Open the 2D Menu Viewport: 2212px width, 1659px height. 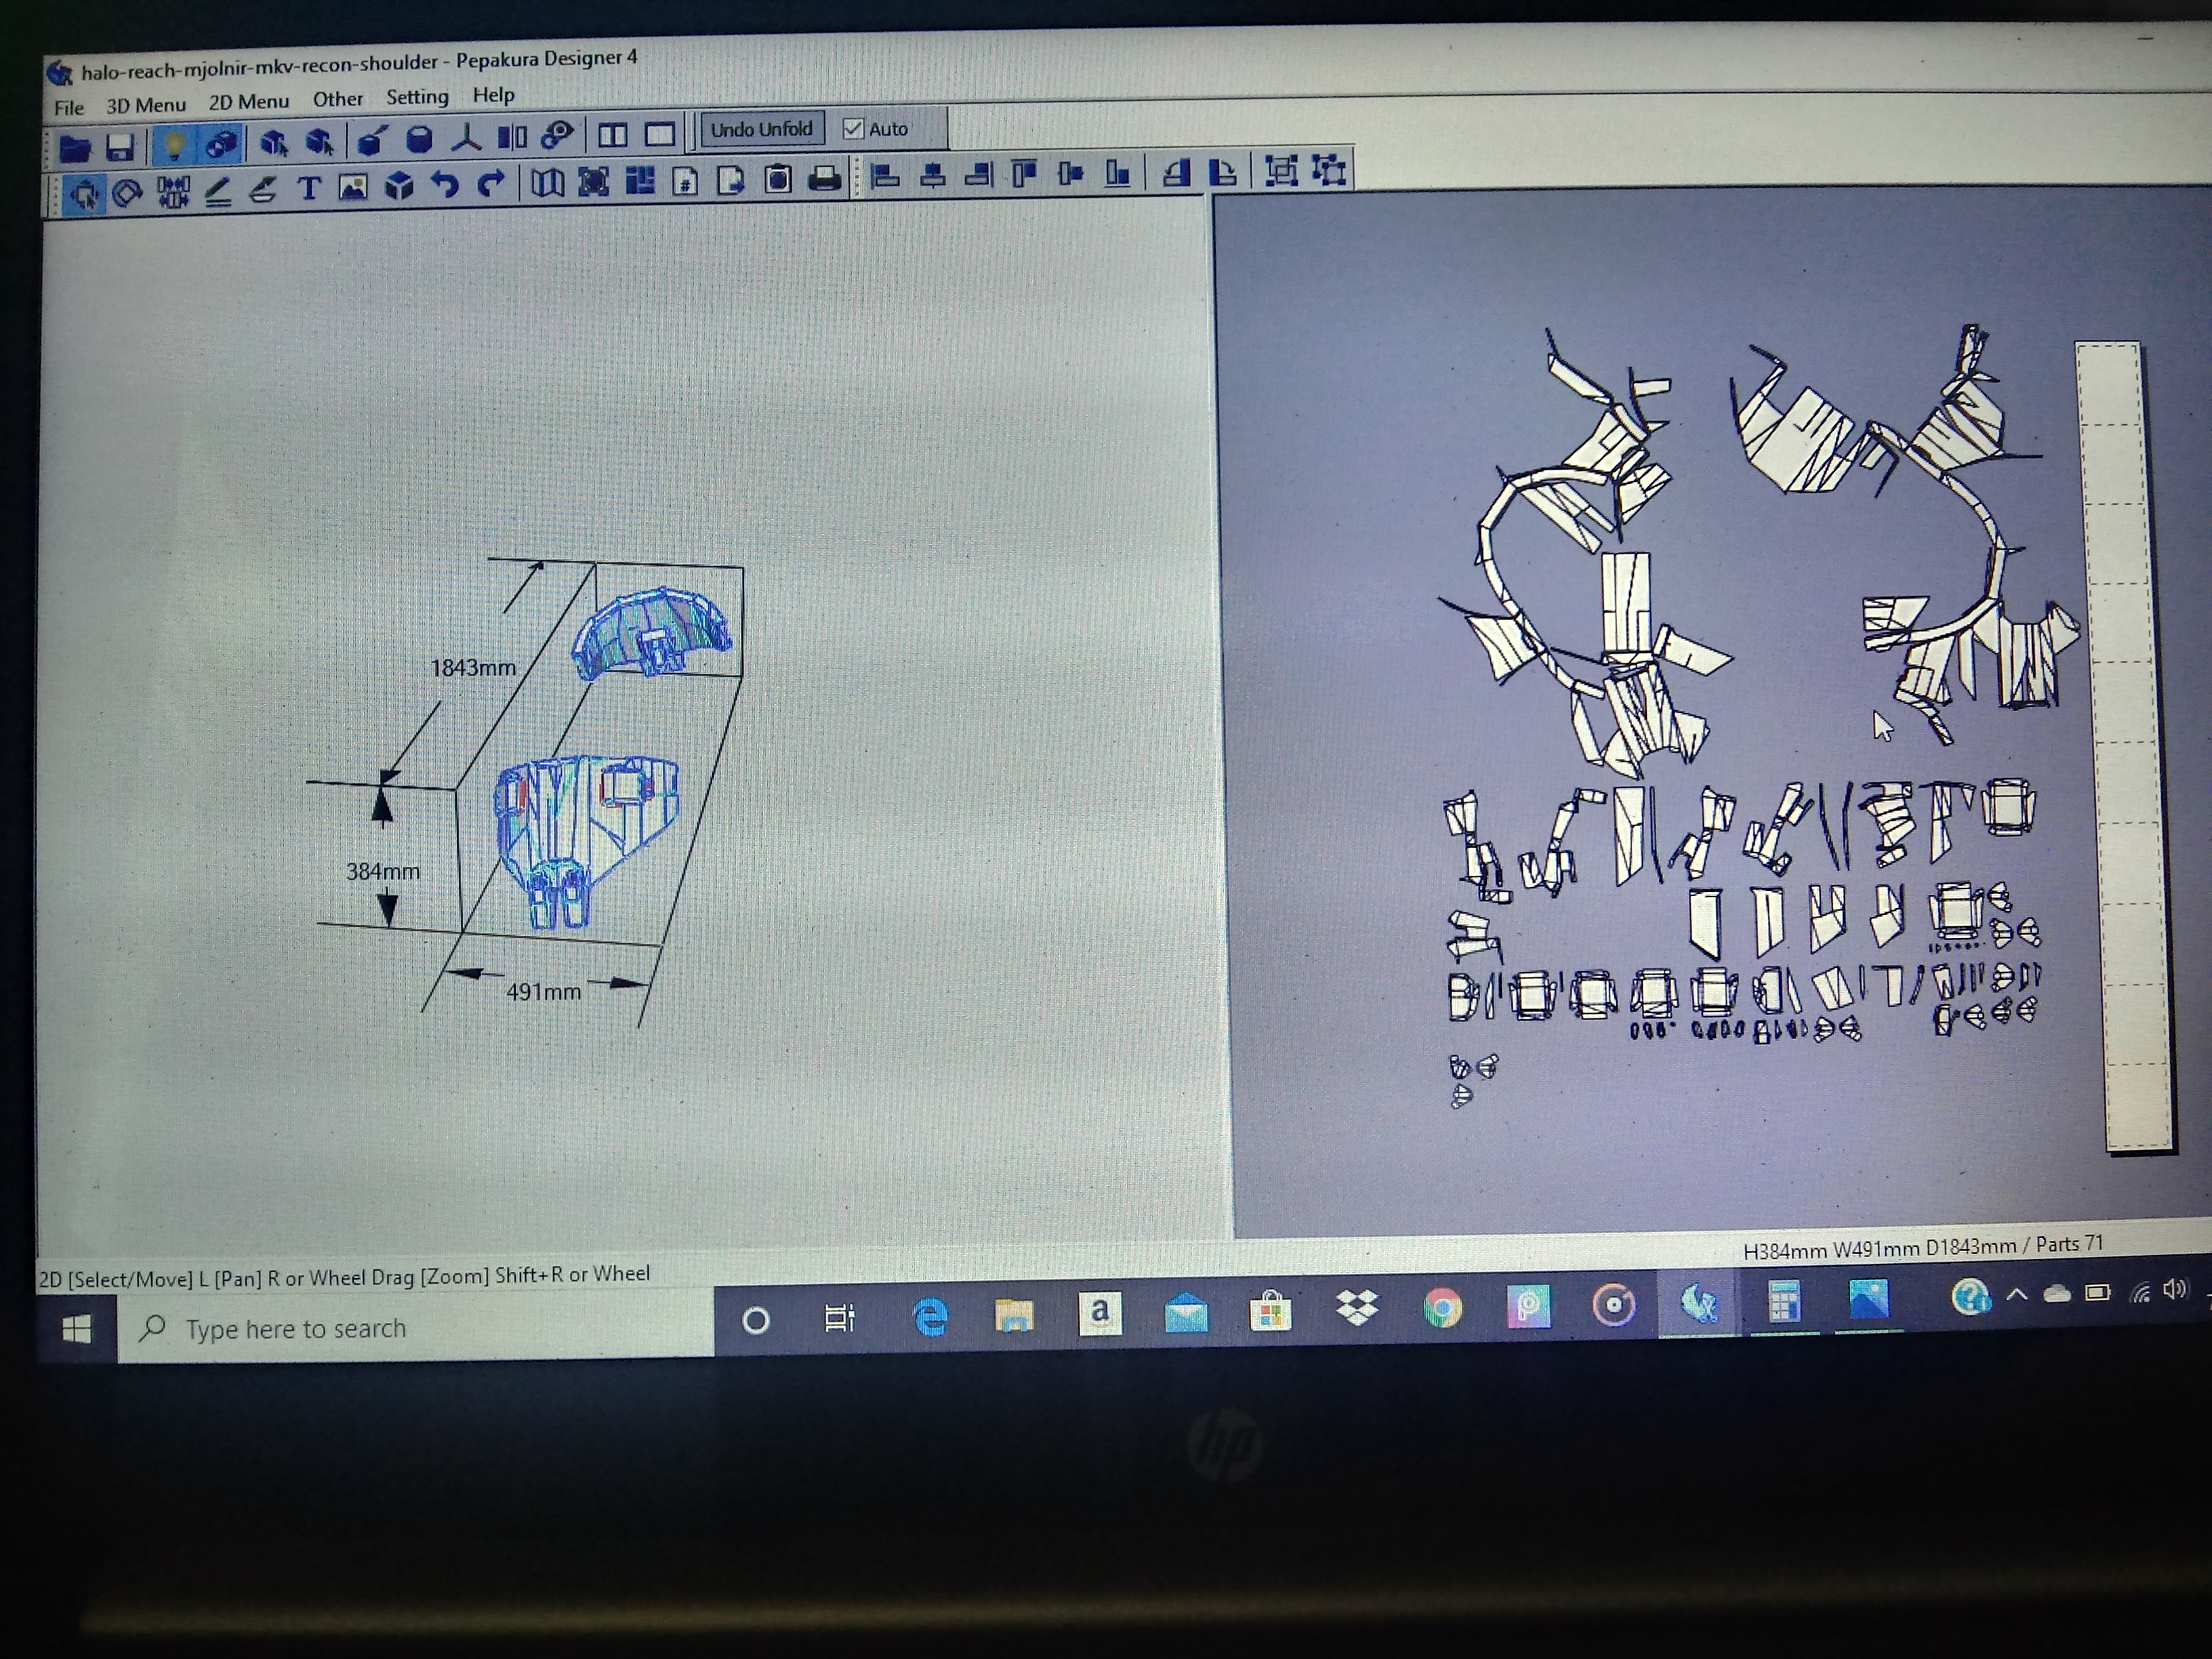coord(248,102)
